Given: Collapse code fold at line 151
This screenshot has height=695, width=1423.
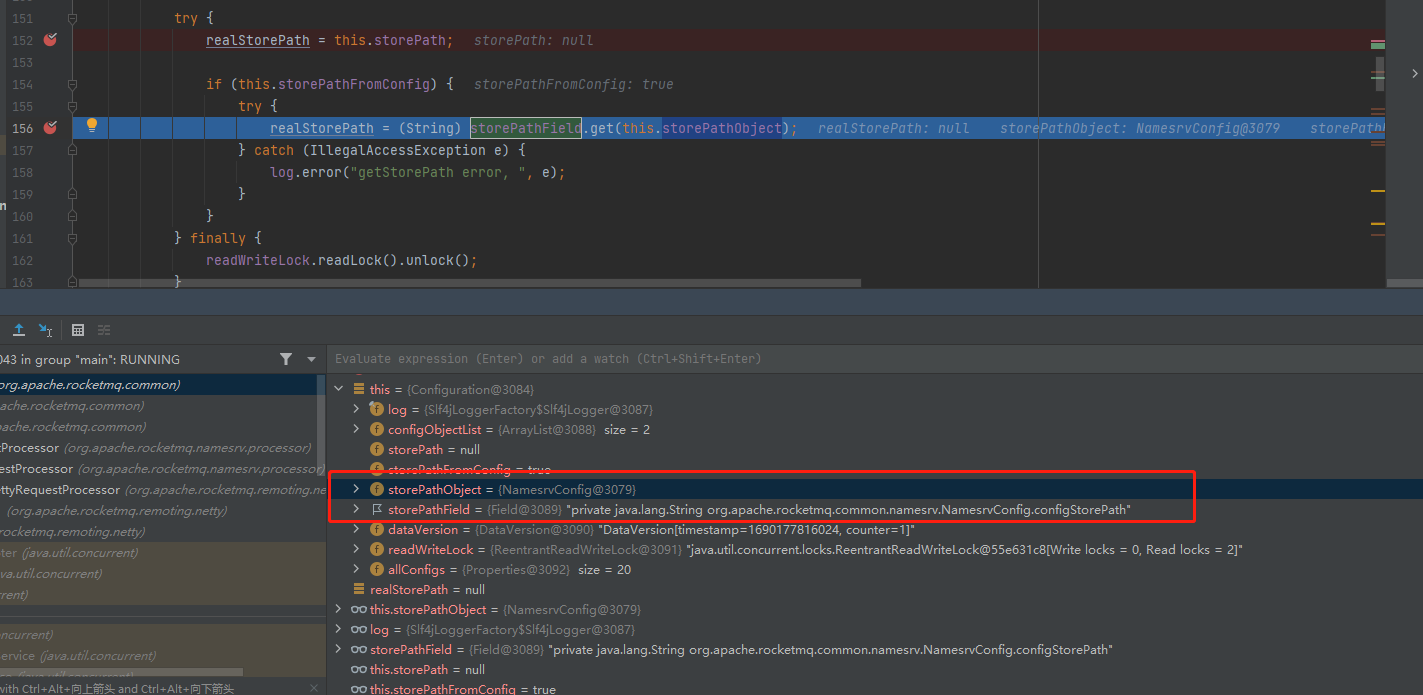Looking at the screenshot, I should [x=72, y=18].
